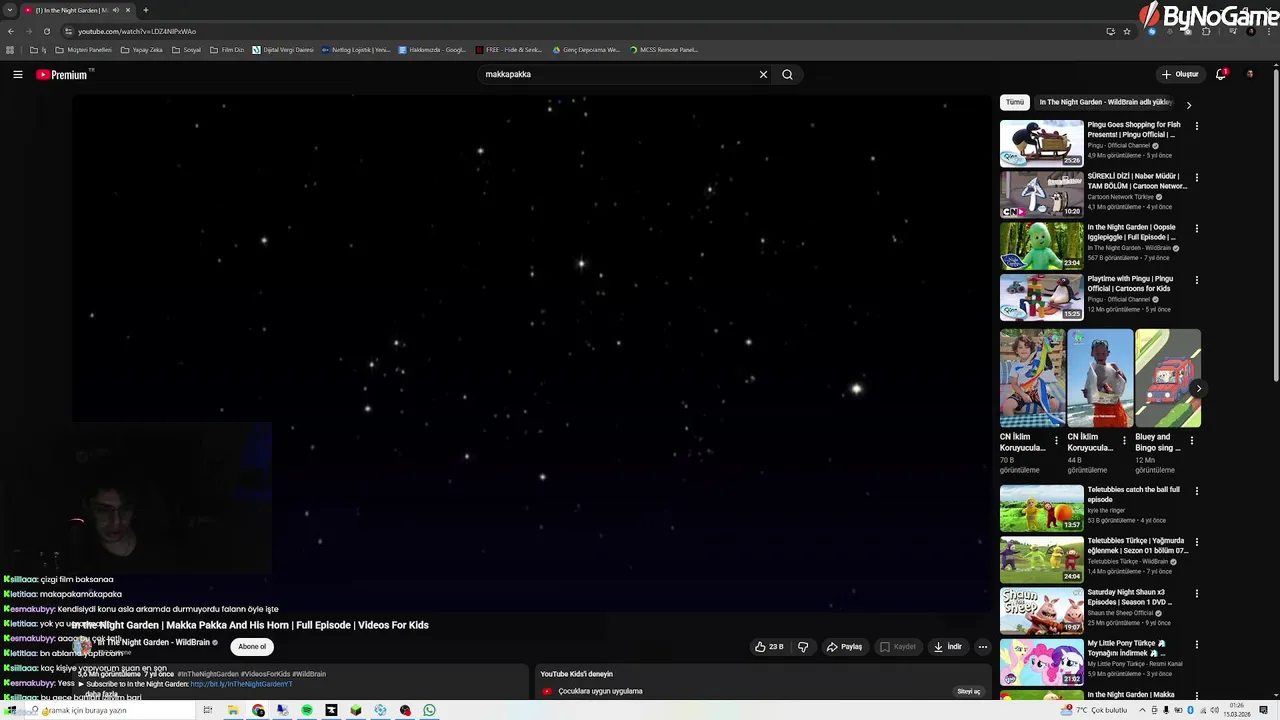The image size is (1280, 720).
Task: Open the notifications bell
Action: (x=1220, y=74)
